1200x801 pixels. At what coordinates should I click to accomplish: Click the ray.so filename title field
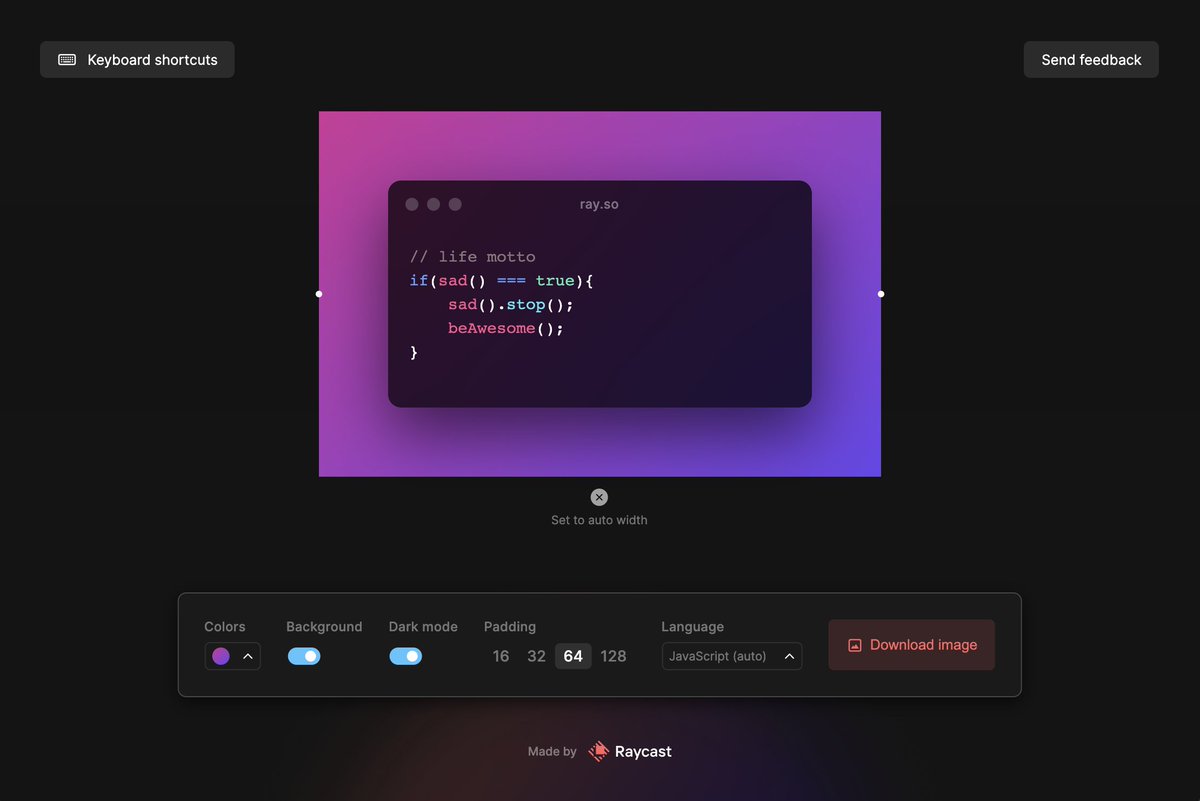click(599, 204)
